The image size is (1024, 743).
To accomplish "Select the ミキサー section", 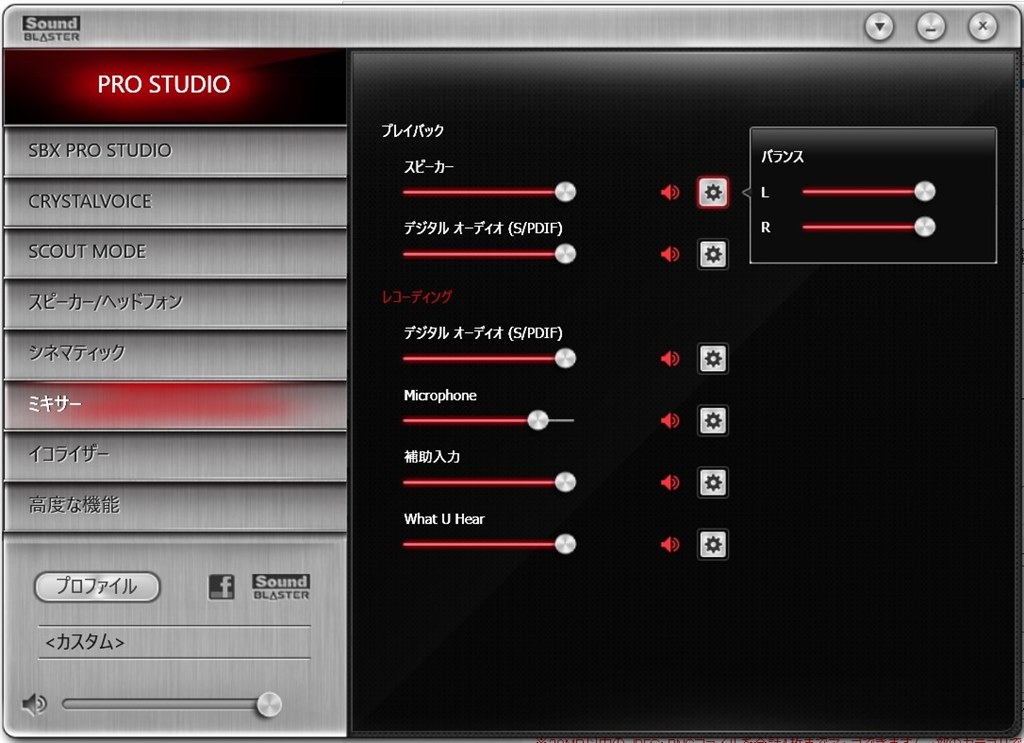I will click(175, 404).
